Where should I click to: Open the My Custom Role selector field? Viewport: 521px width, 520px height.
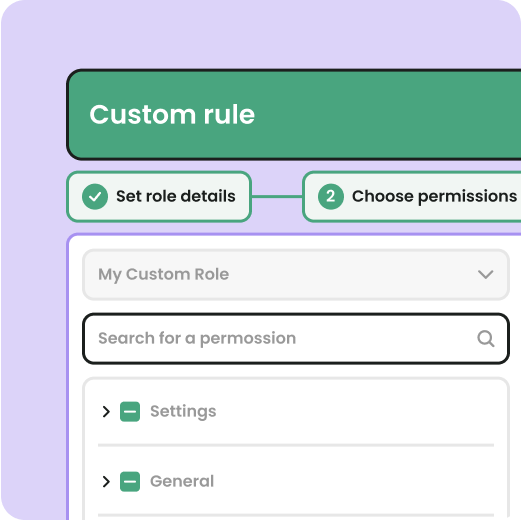click(296, 275)
